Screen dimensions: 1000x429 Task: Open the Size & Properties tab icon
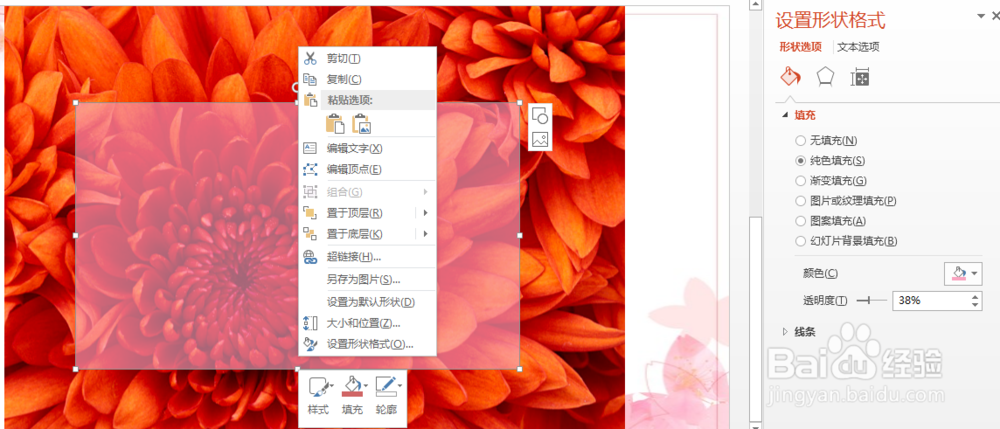[x=860, y=78]
